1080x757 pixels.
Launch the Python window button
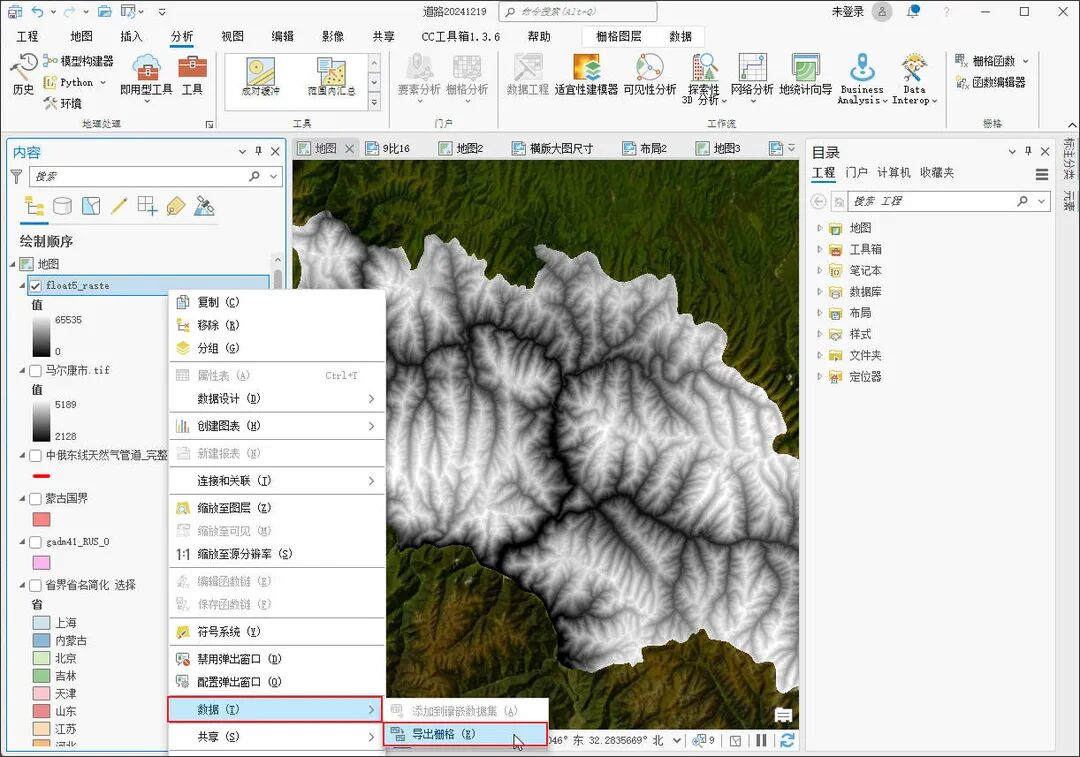click(74, 83)
